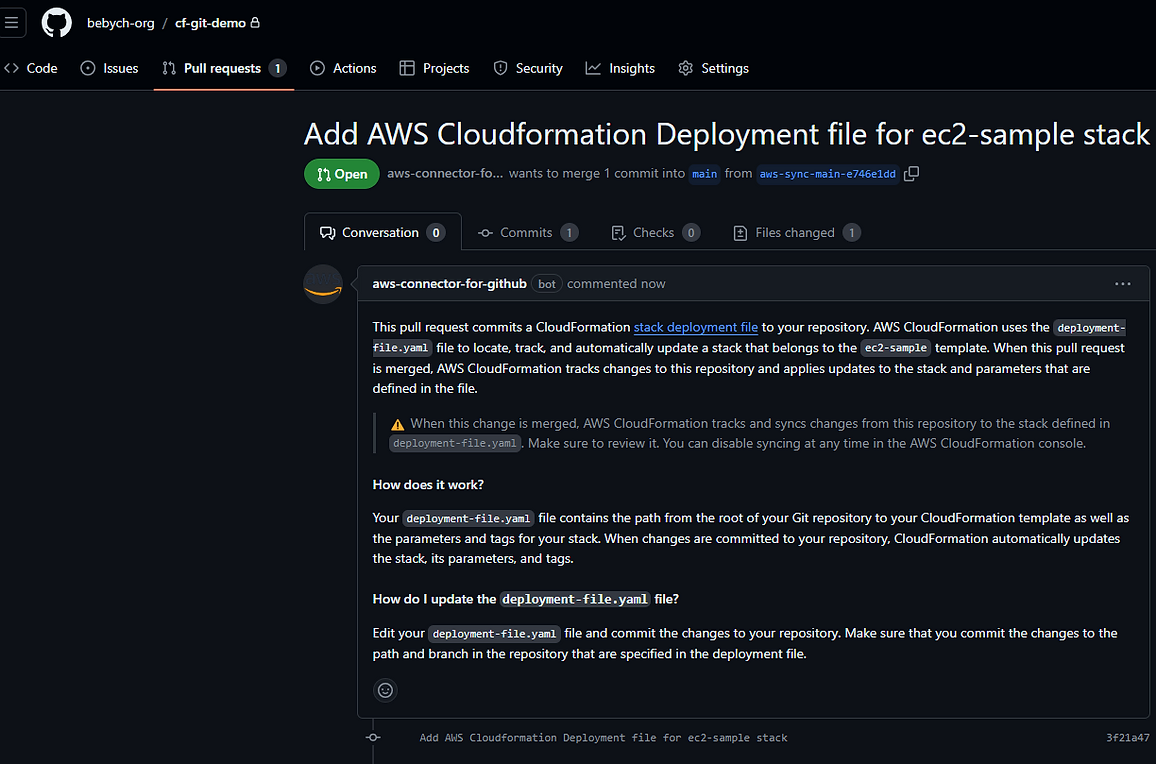Open the hamburger navigation menu
The height and width of the screenshot is (764, 1156).
(12, 23)
